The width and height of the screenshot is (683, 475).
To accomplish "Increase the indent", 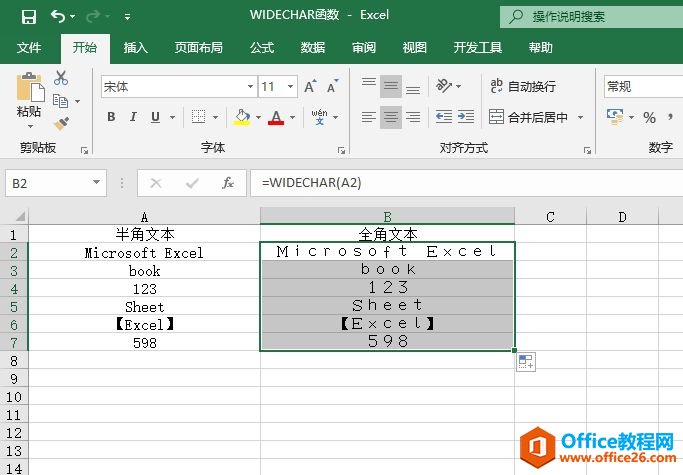I will pos(466,117).
